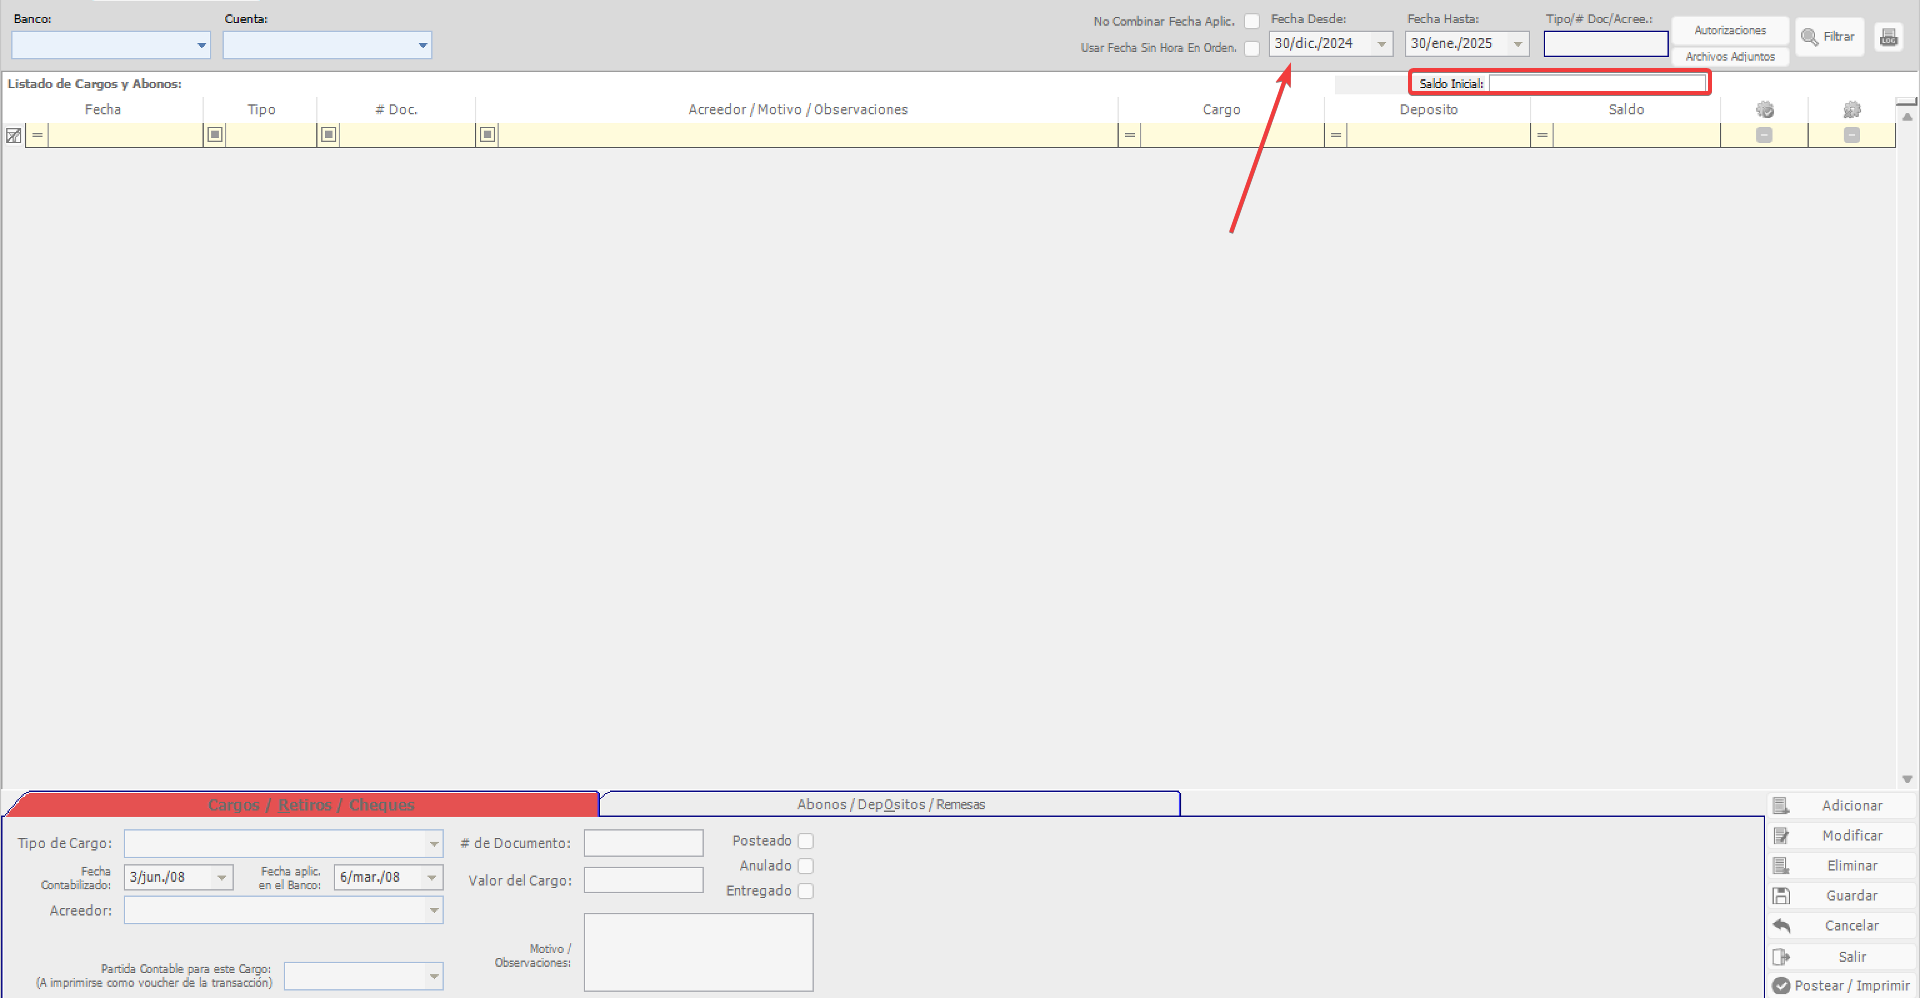Expand the Fecha Desde date picker

(1381, 44)
